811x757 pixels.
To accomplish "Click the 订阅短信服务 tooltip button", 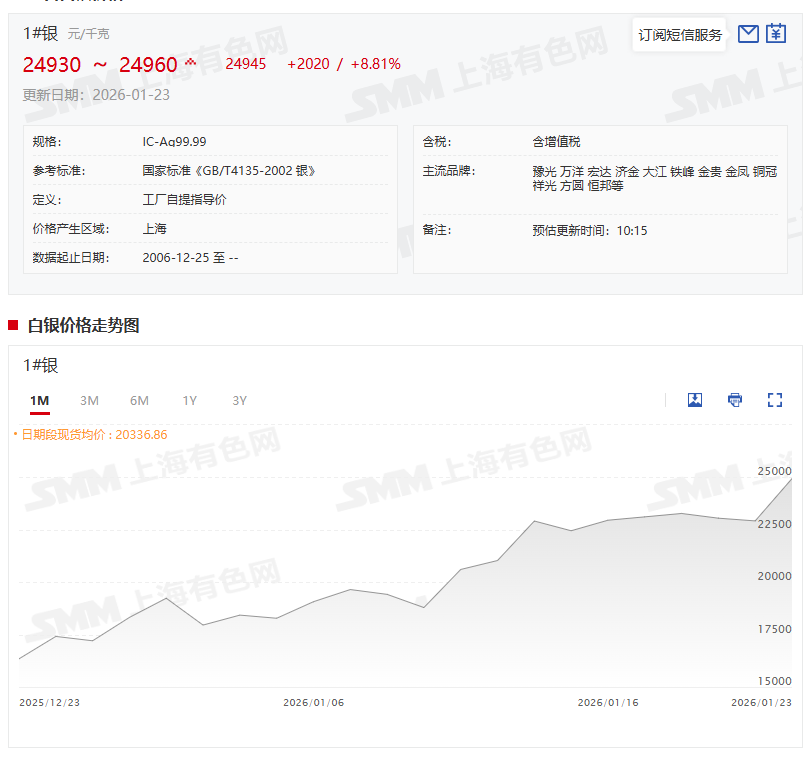I will [680, 35].
